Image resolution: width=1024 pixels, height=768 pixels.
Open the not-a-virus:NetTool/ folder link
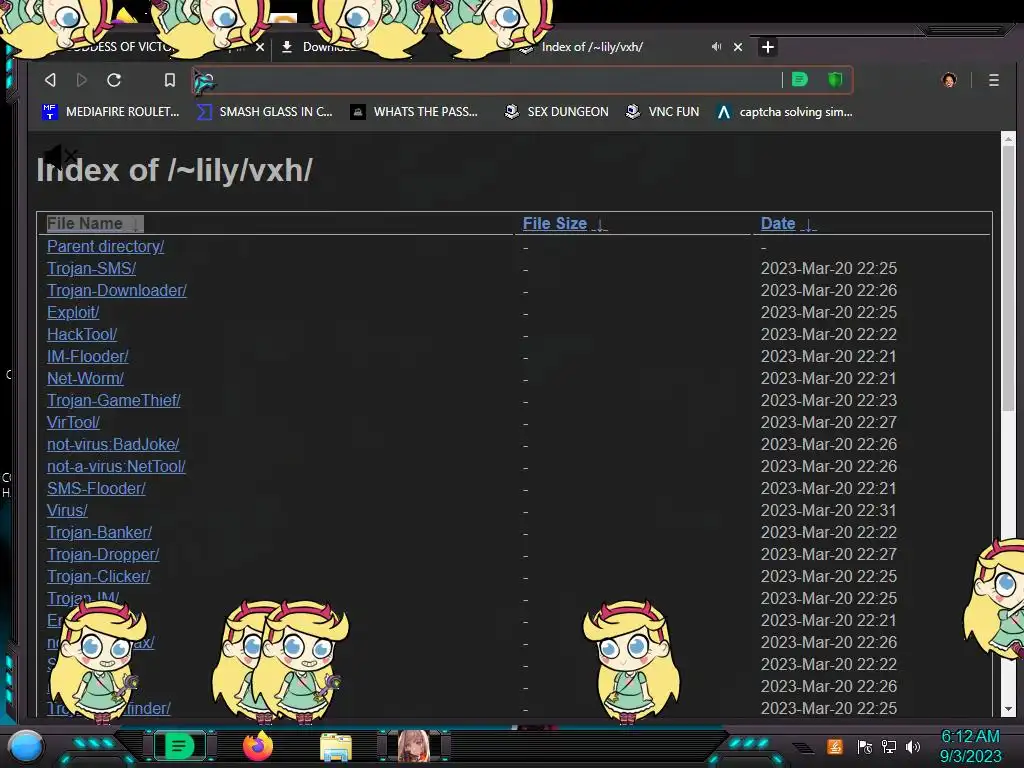tap(116, 466)
